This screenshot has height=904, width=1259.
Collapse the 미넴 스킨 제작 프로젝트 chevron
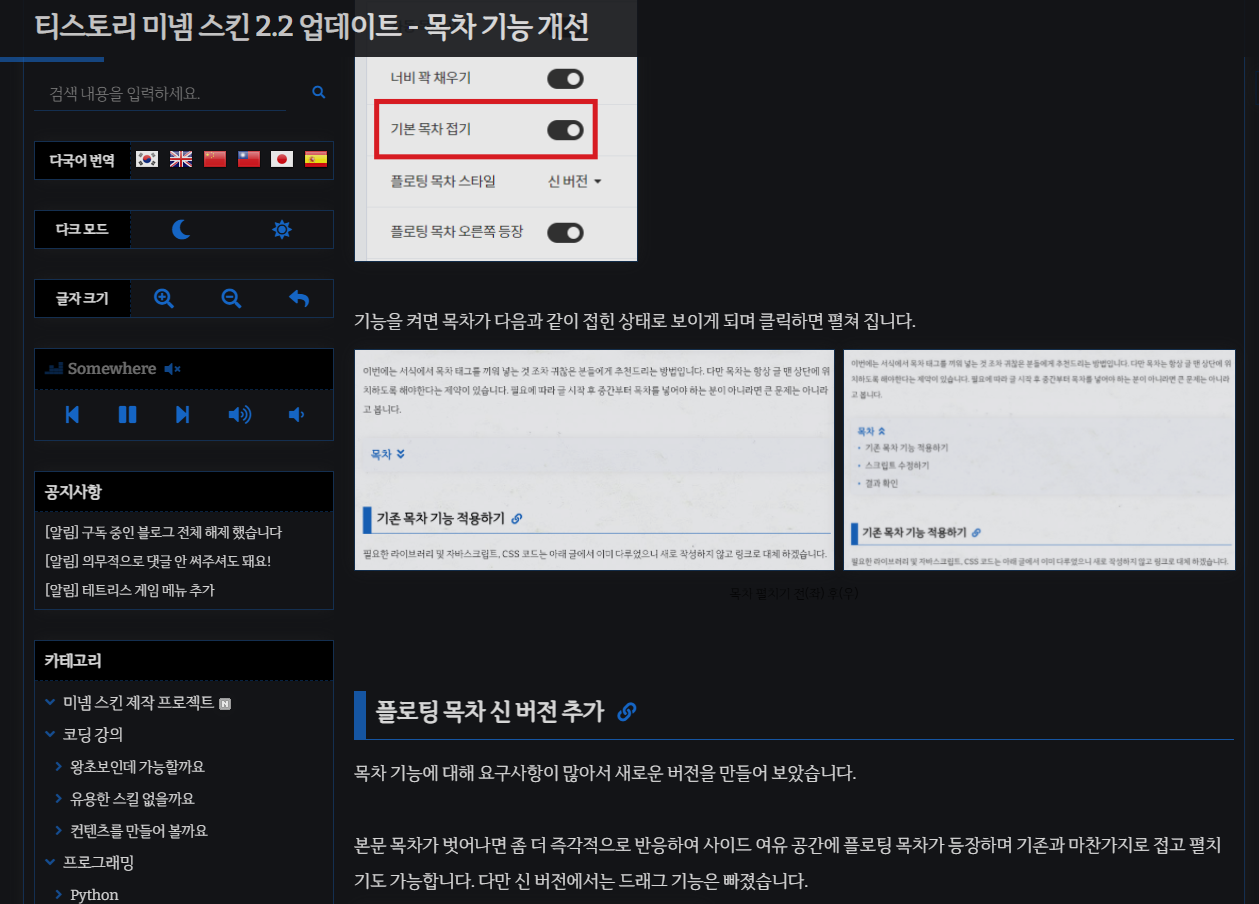(x=50, y=702)
